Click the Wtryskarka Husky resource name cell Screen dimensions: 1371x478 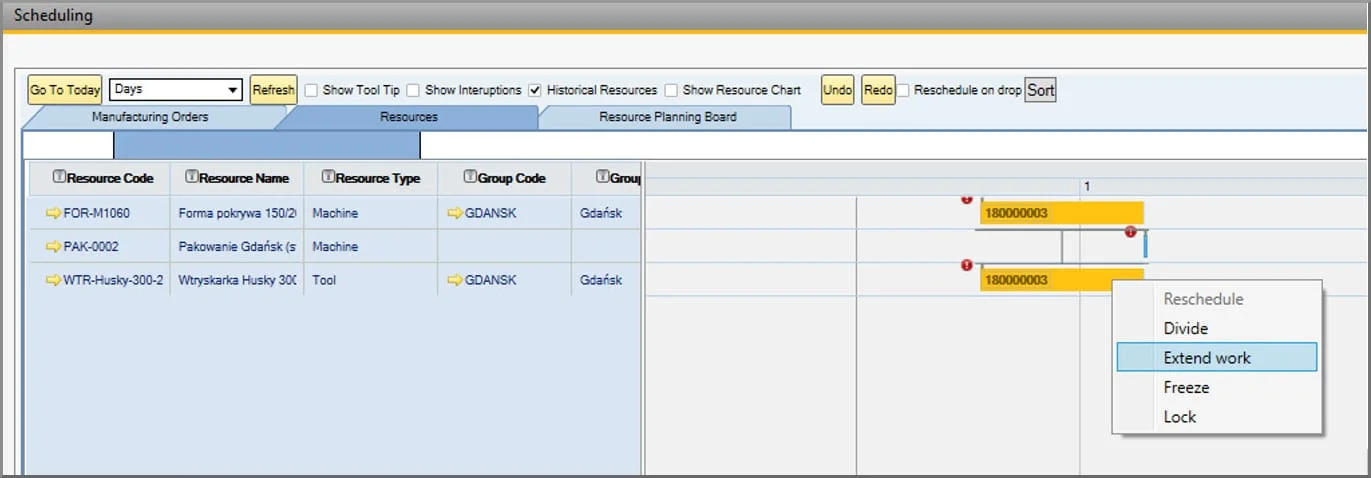pos(237,281)
